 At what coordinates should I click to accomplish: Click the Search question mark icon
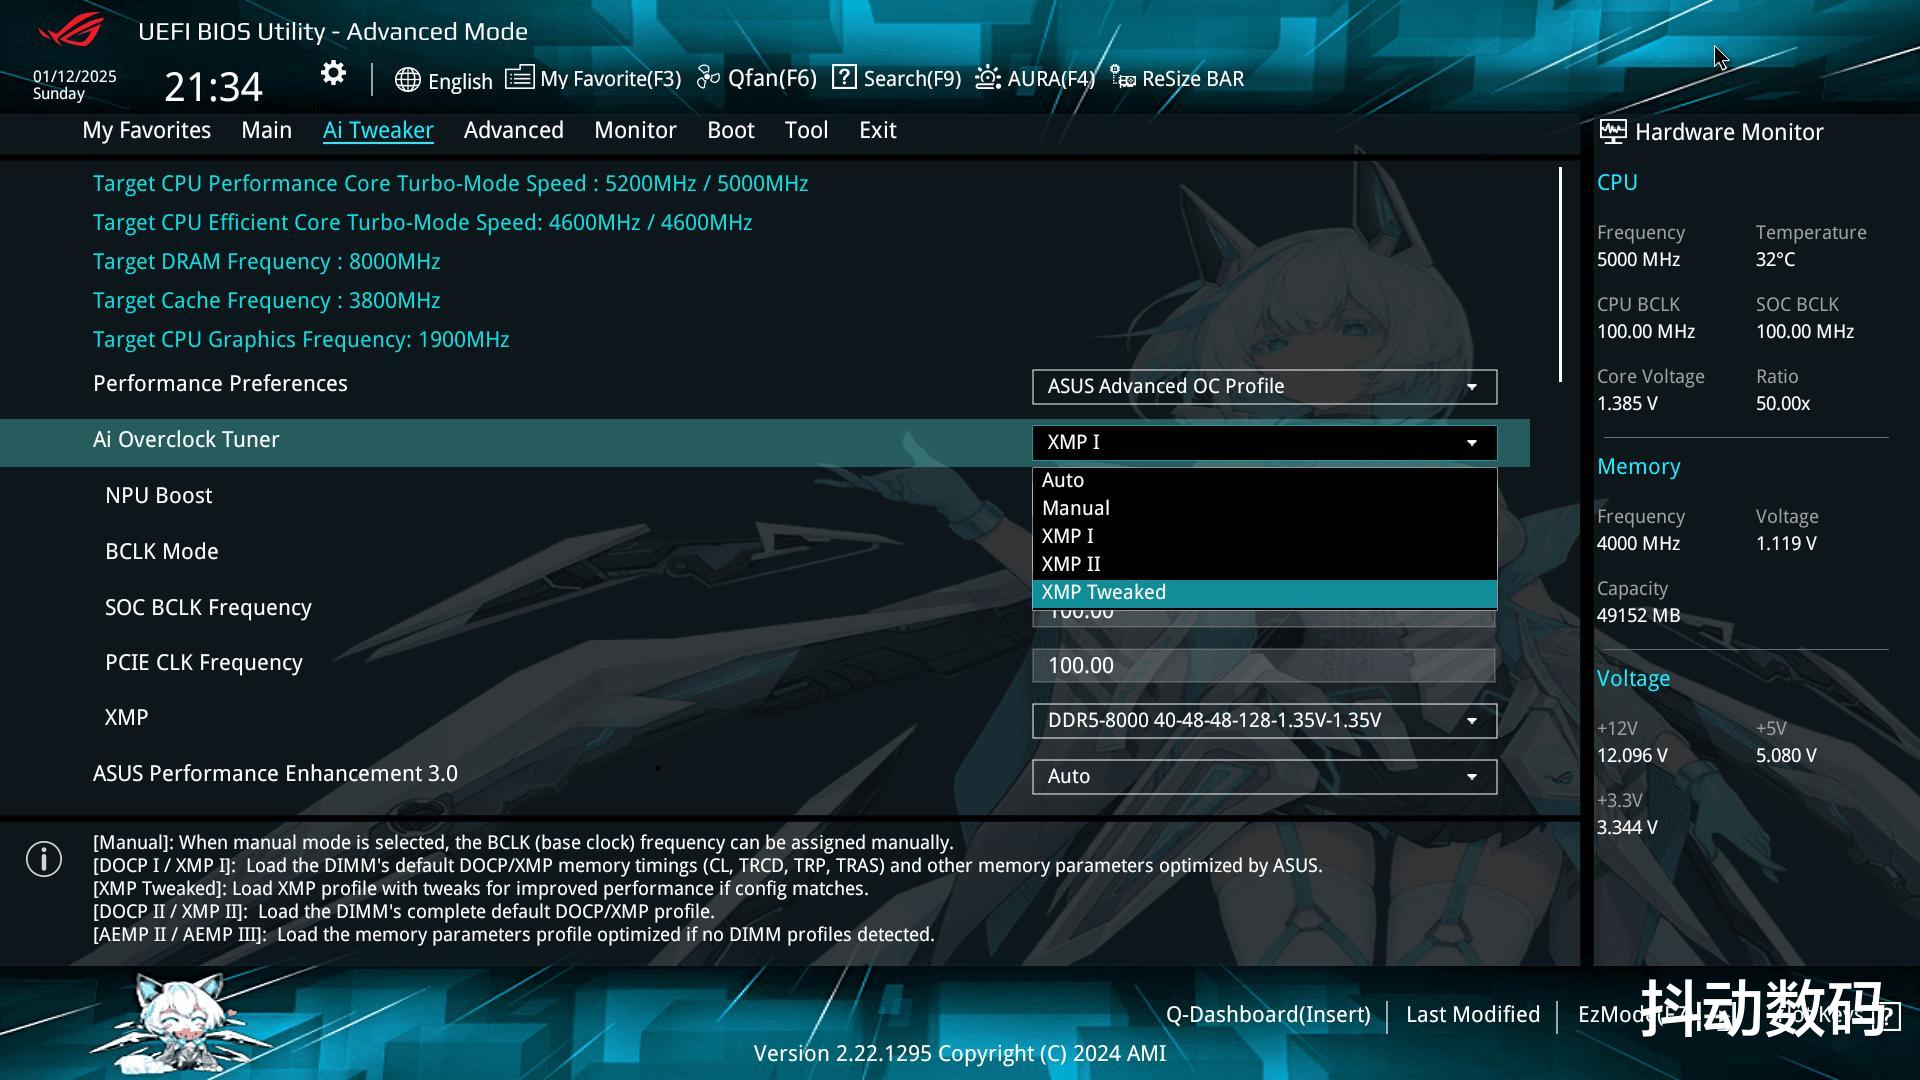pos(844,78)
